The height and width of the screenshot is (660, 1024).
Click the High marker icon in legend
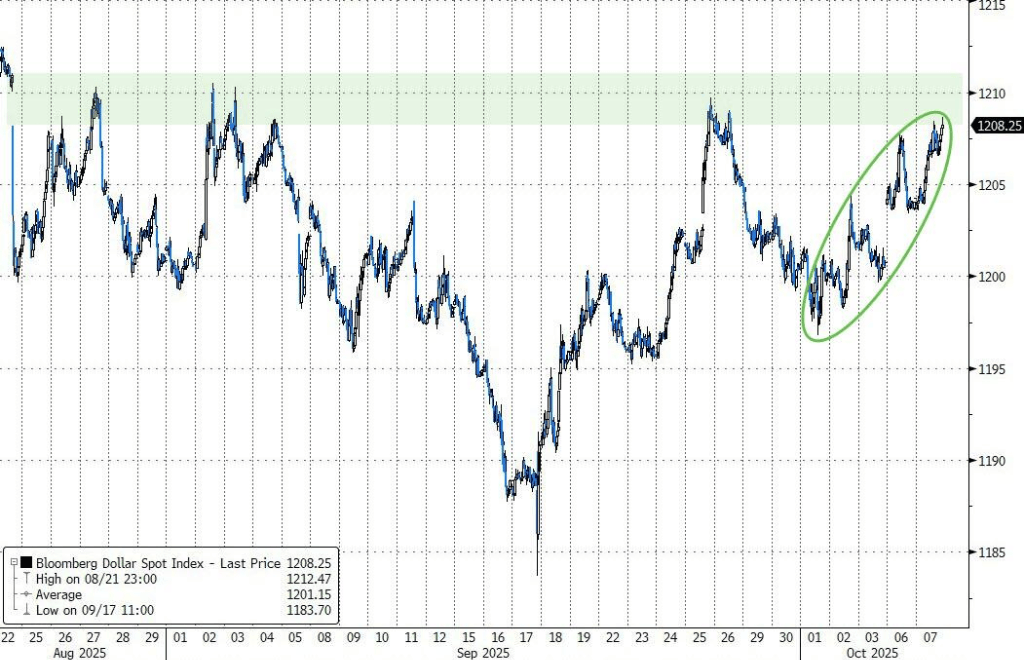click(x=24, y=577)
